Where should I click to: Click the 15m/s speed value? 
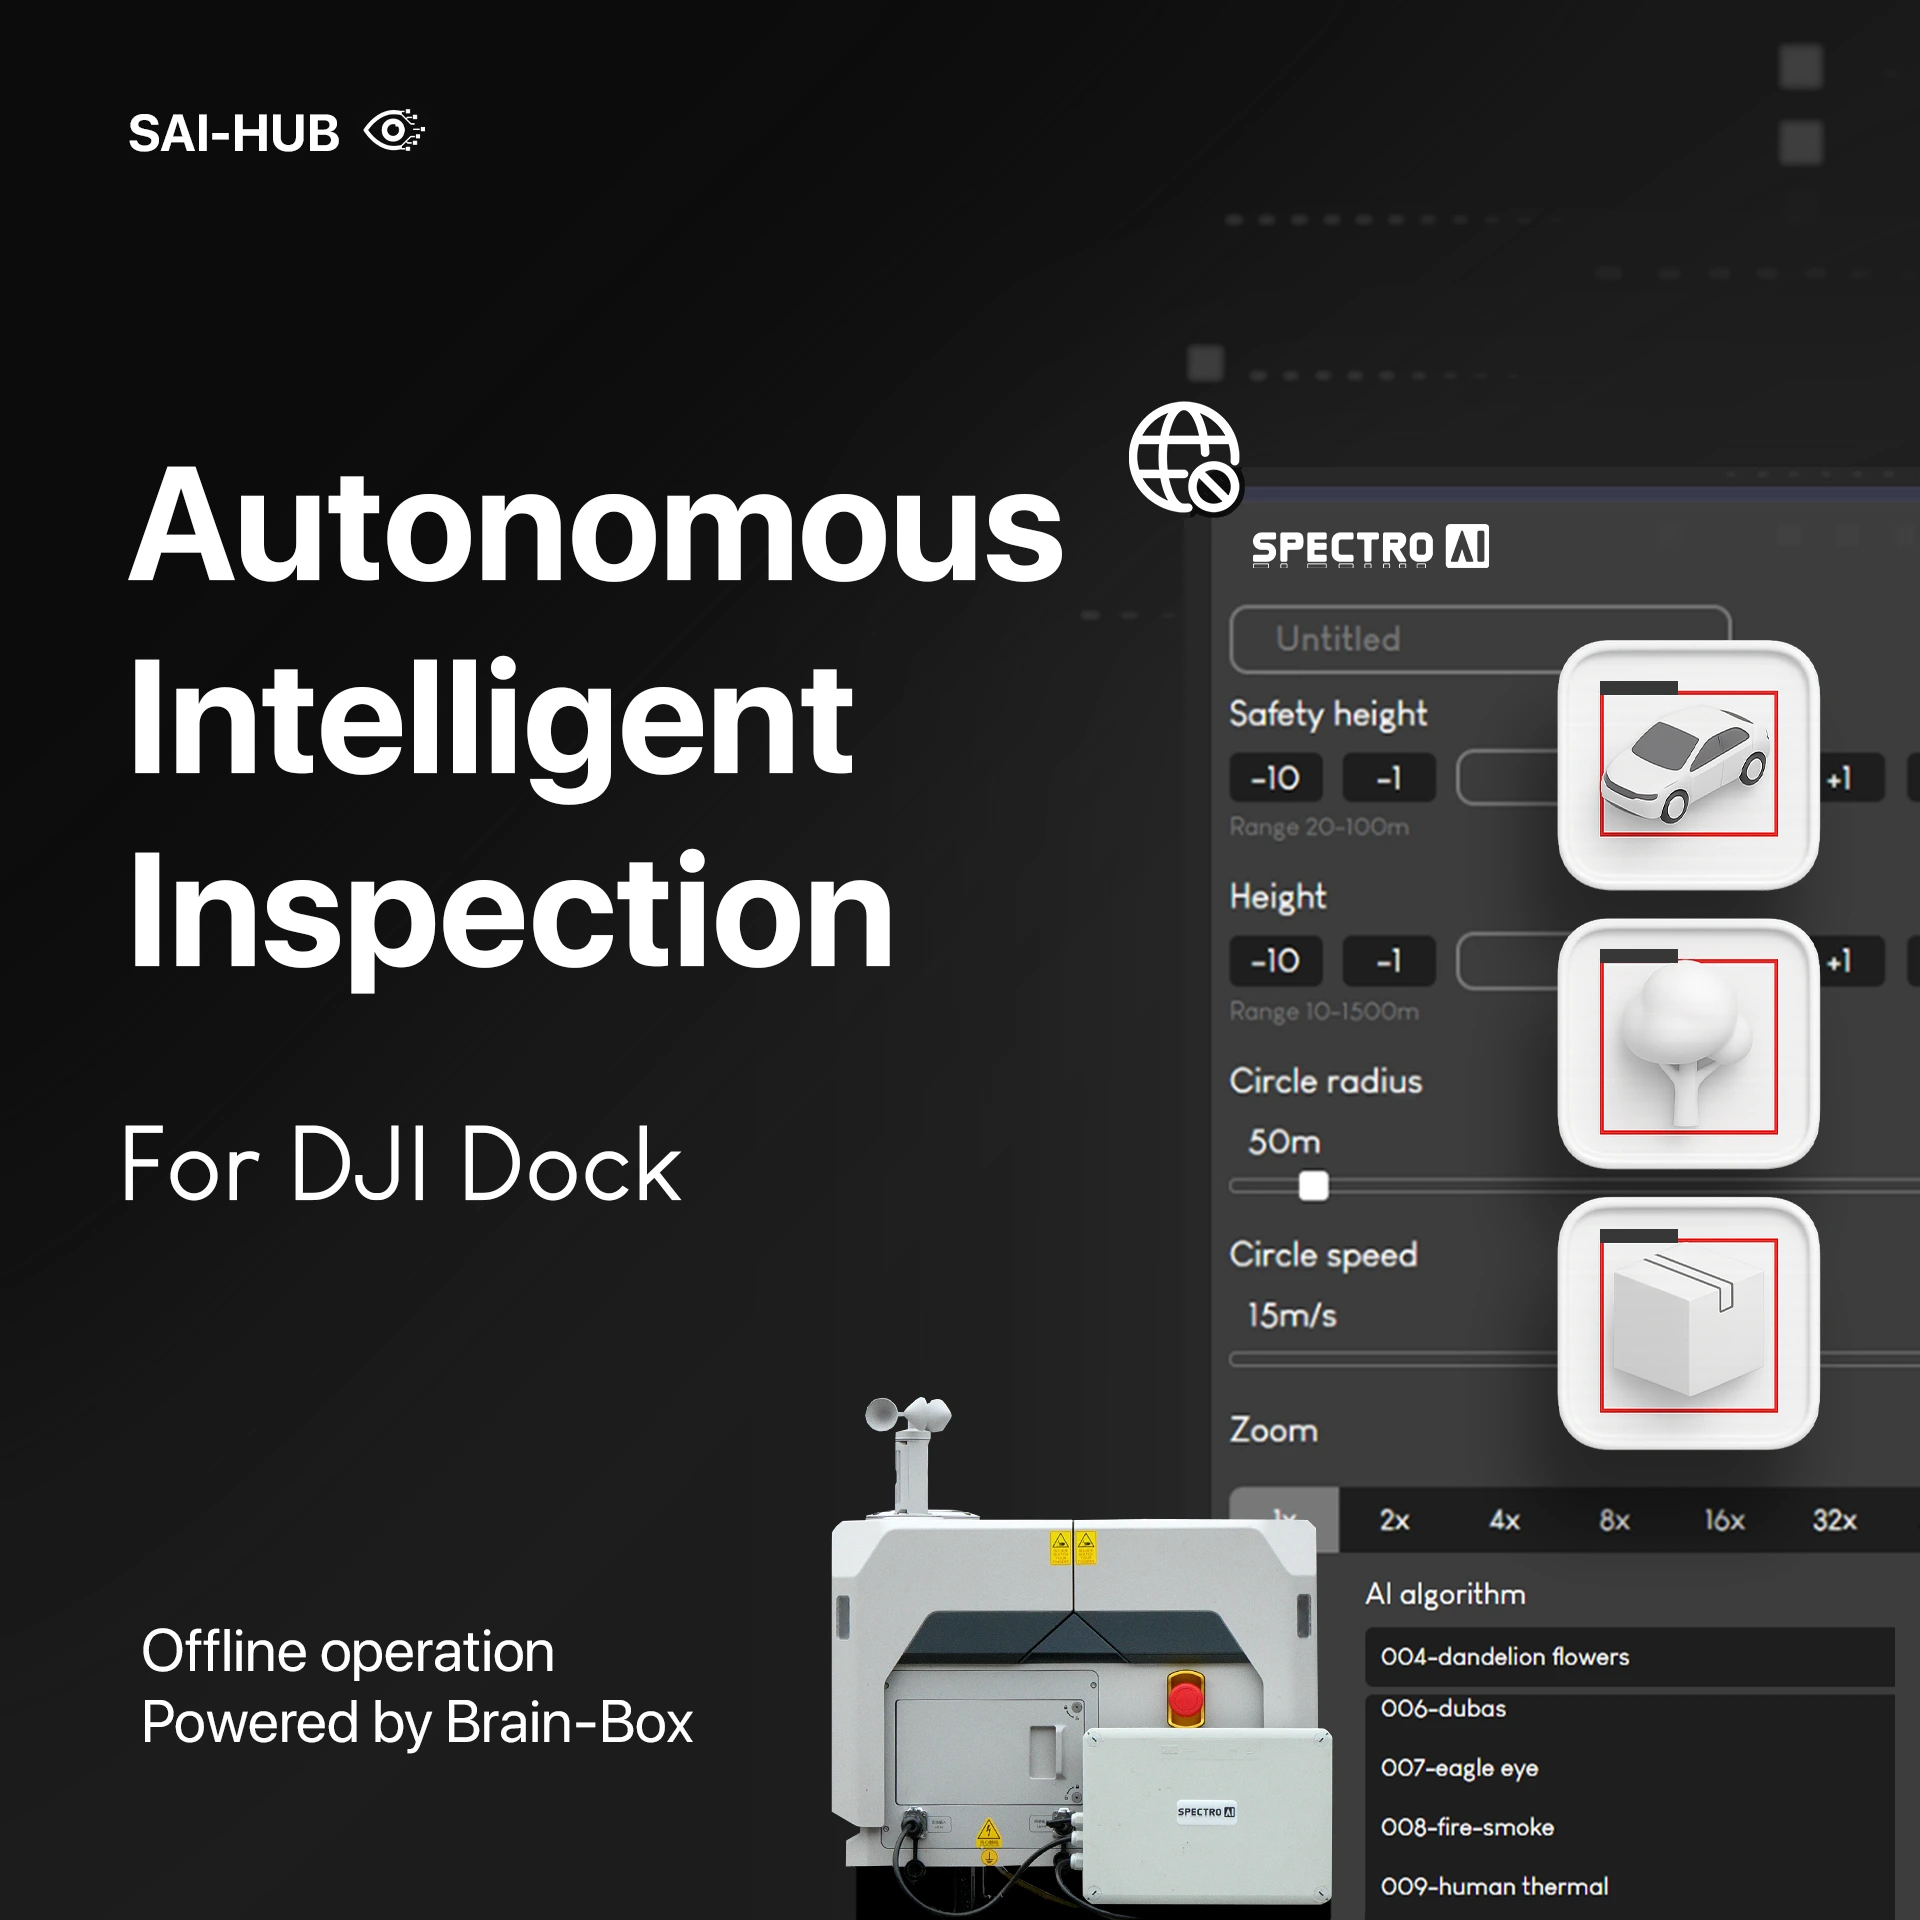click(1292, 1315)
